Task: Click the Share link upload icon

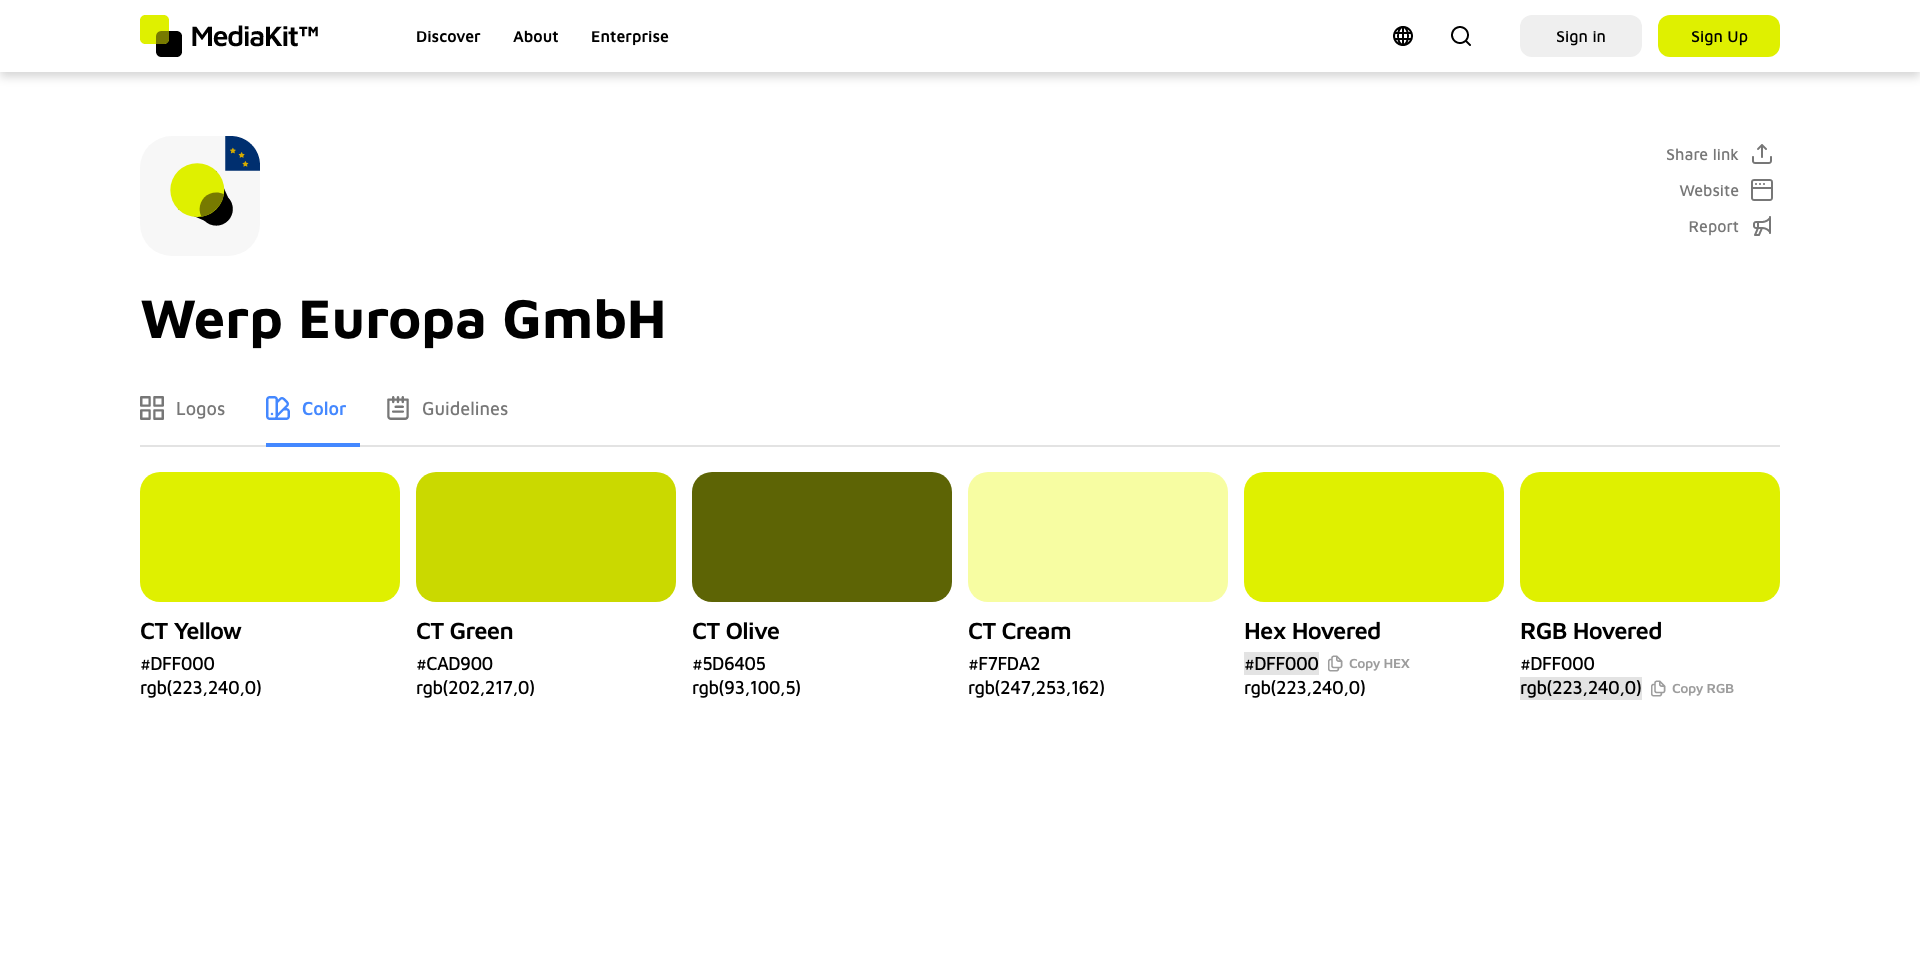Action: coord(1762,154)
